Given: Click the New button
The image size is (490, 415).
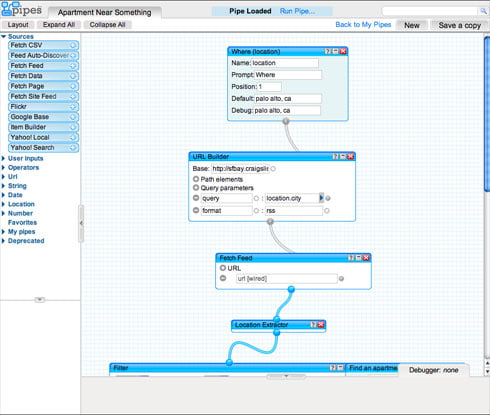Looking at the screenshot, I should 412,25.
